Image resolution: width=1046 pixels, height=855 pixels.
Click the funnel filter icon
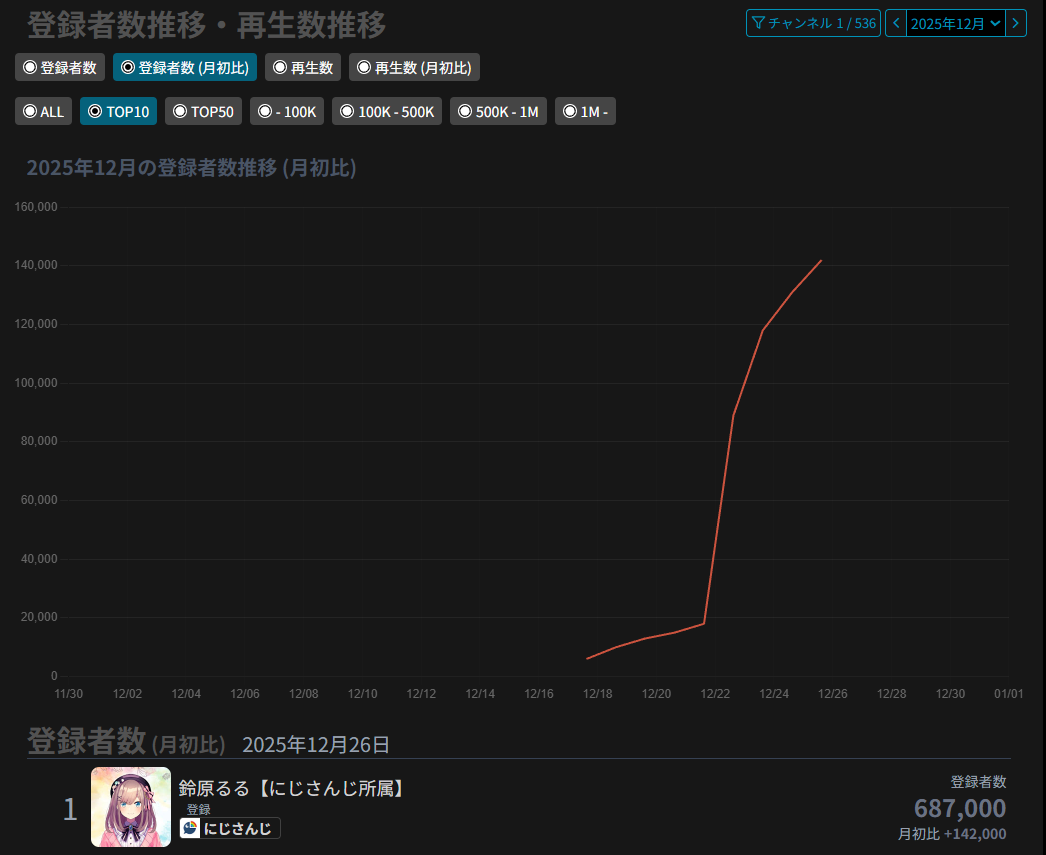tap(758, 23)
